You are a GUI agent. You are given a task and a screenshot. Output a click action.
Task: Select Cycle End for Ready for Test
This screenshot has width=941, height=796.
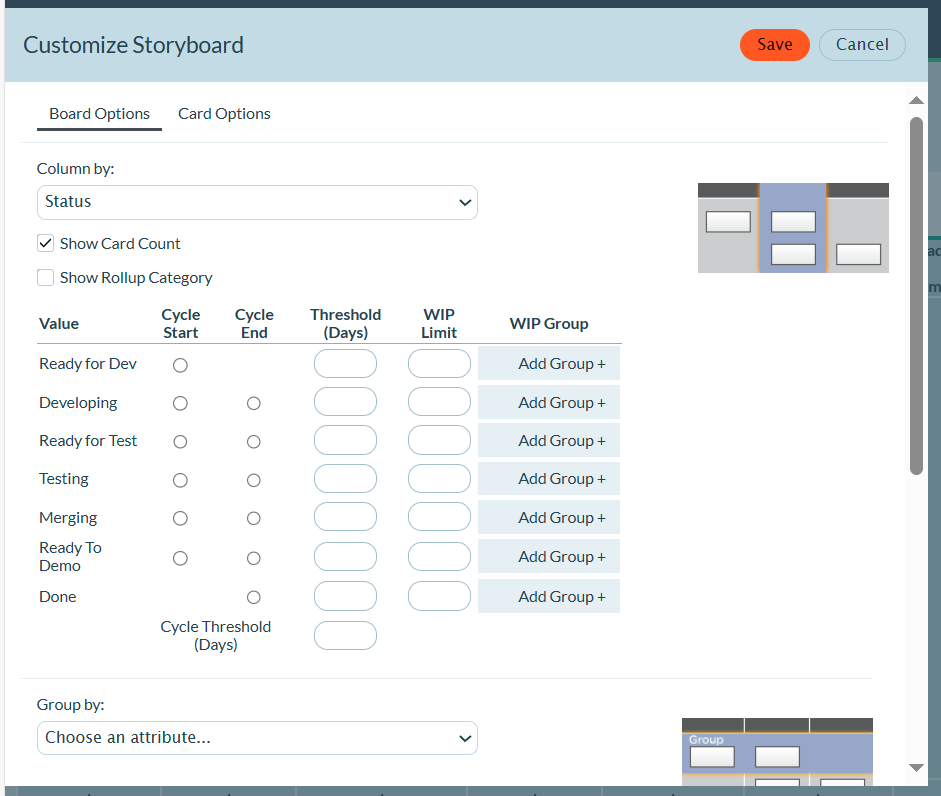pos(254,442)
